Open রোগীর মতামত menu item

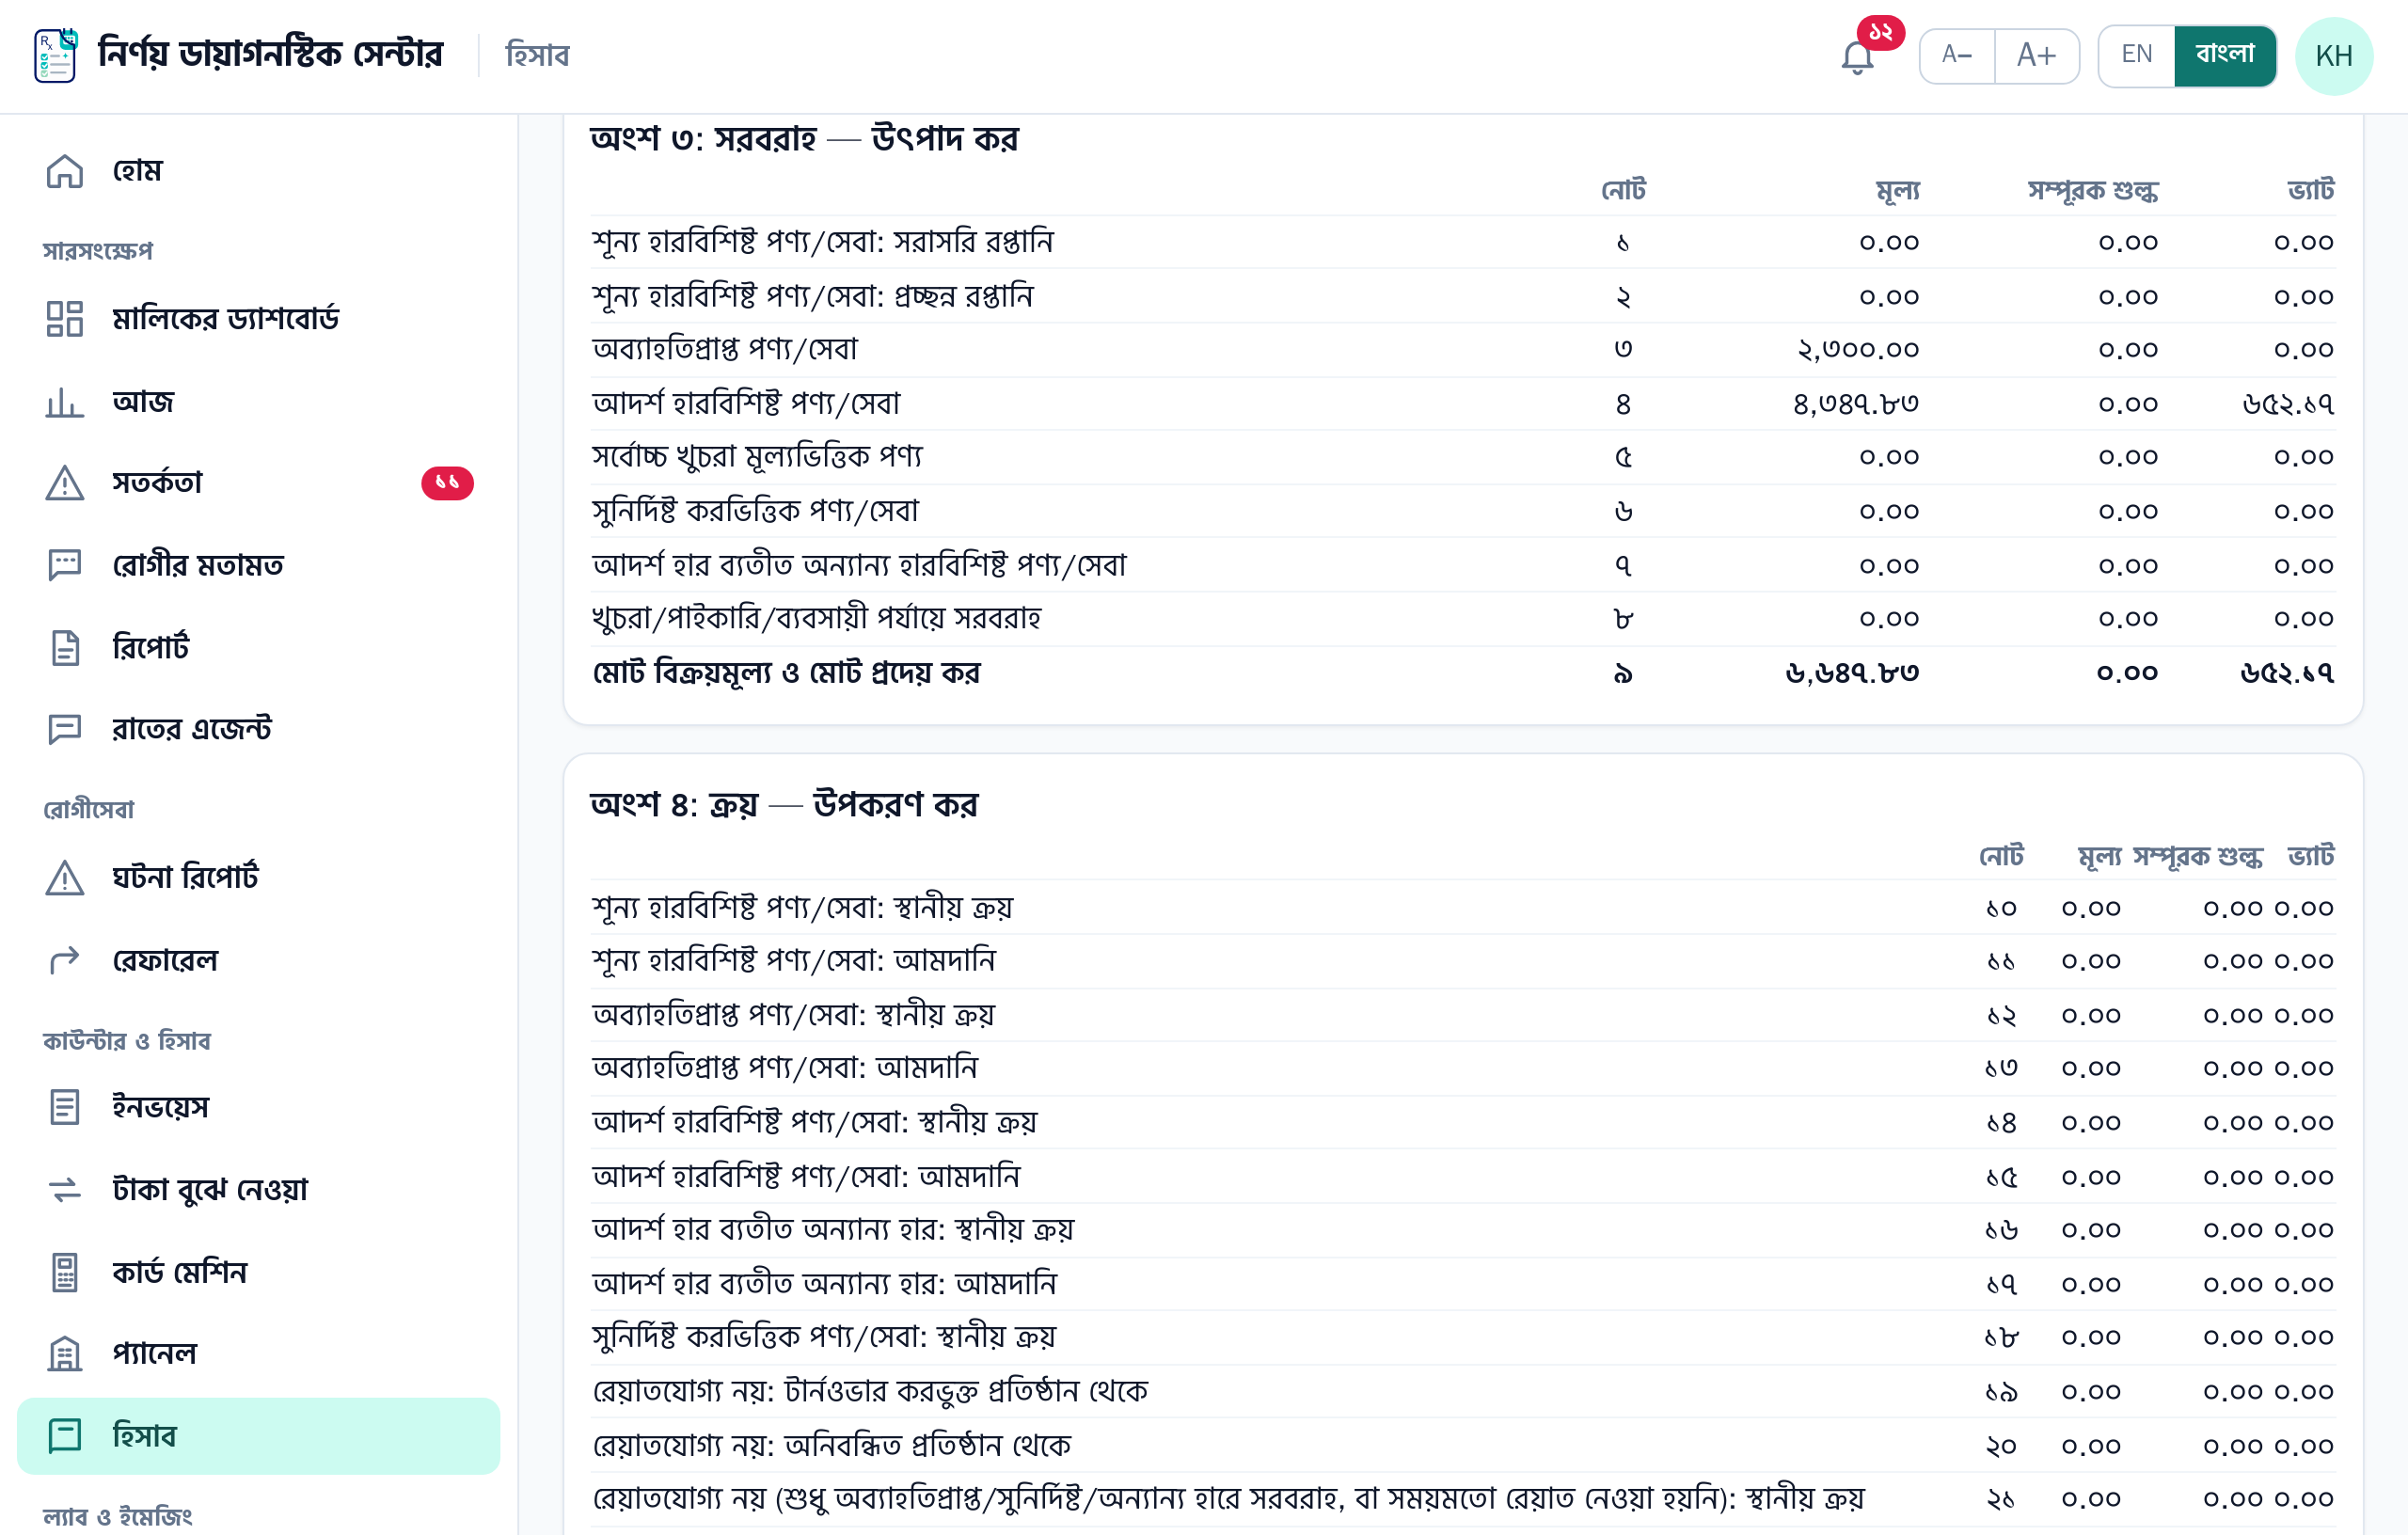[259, 565]
